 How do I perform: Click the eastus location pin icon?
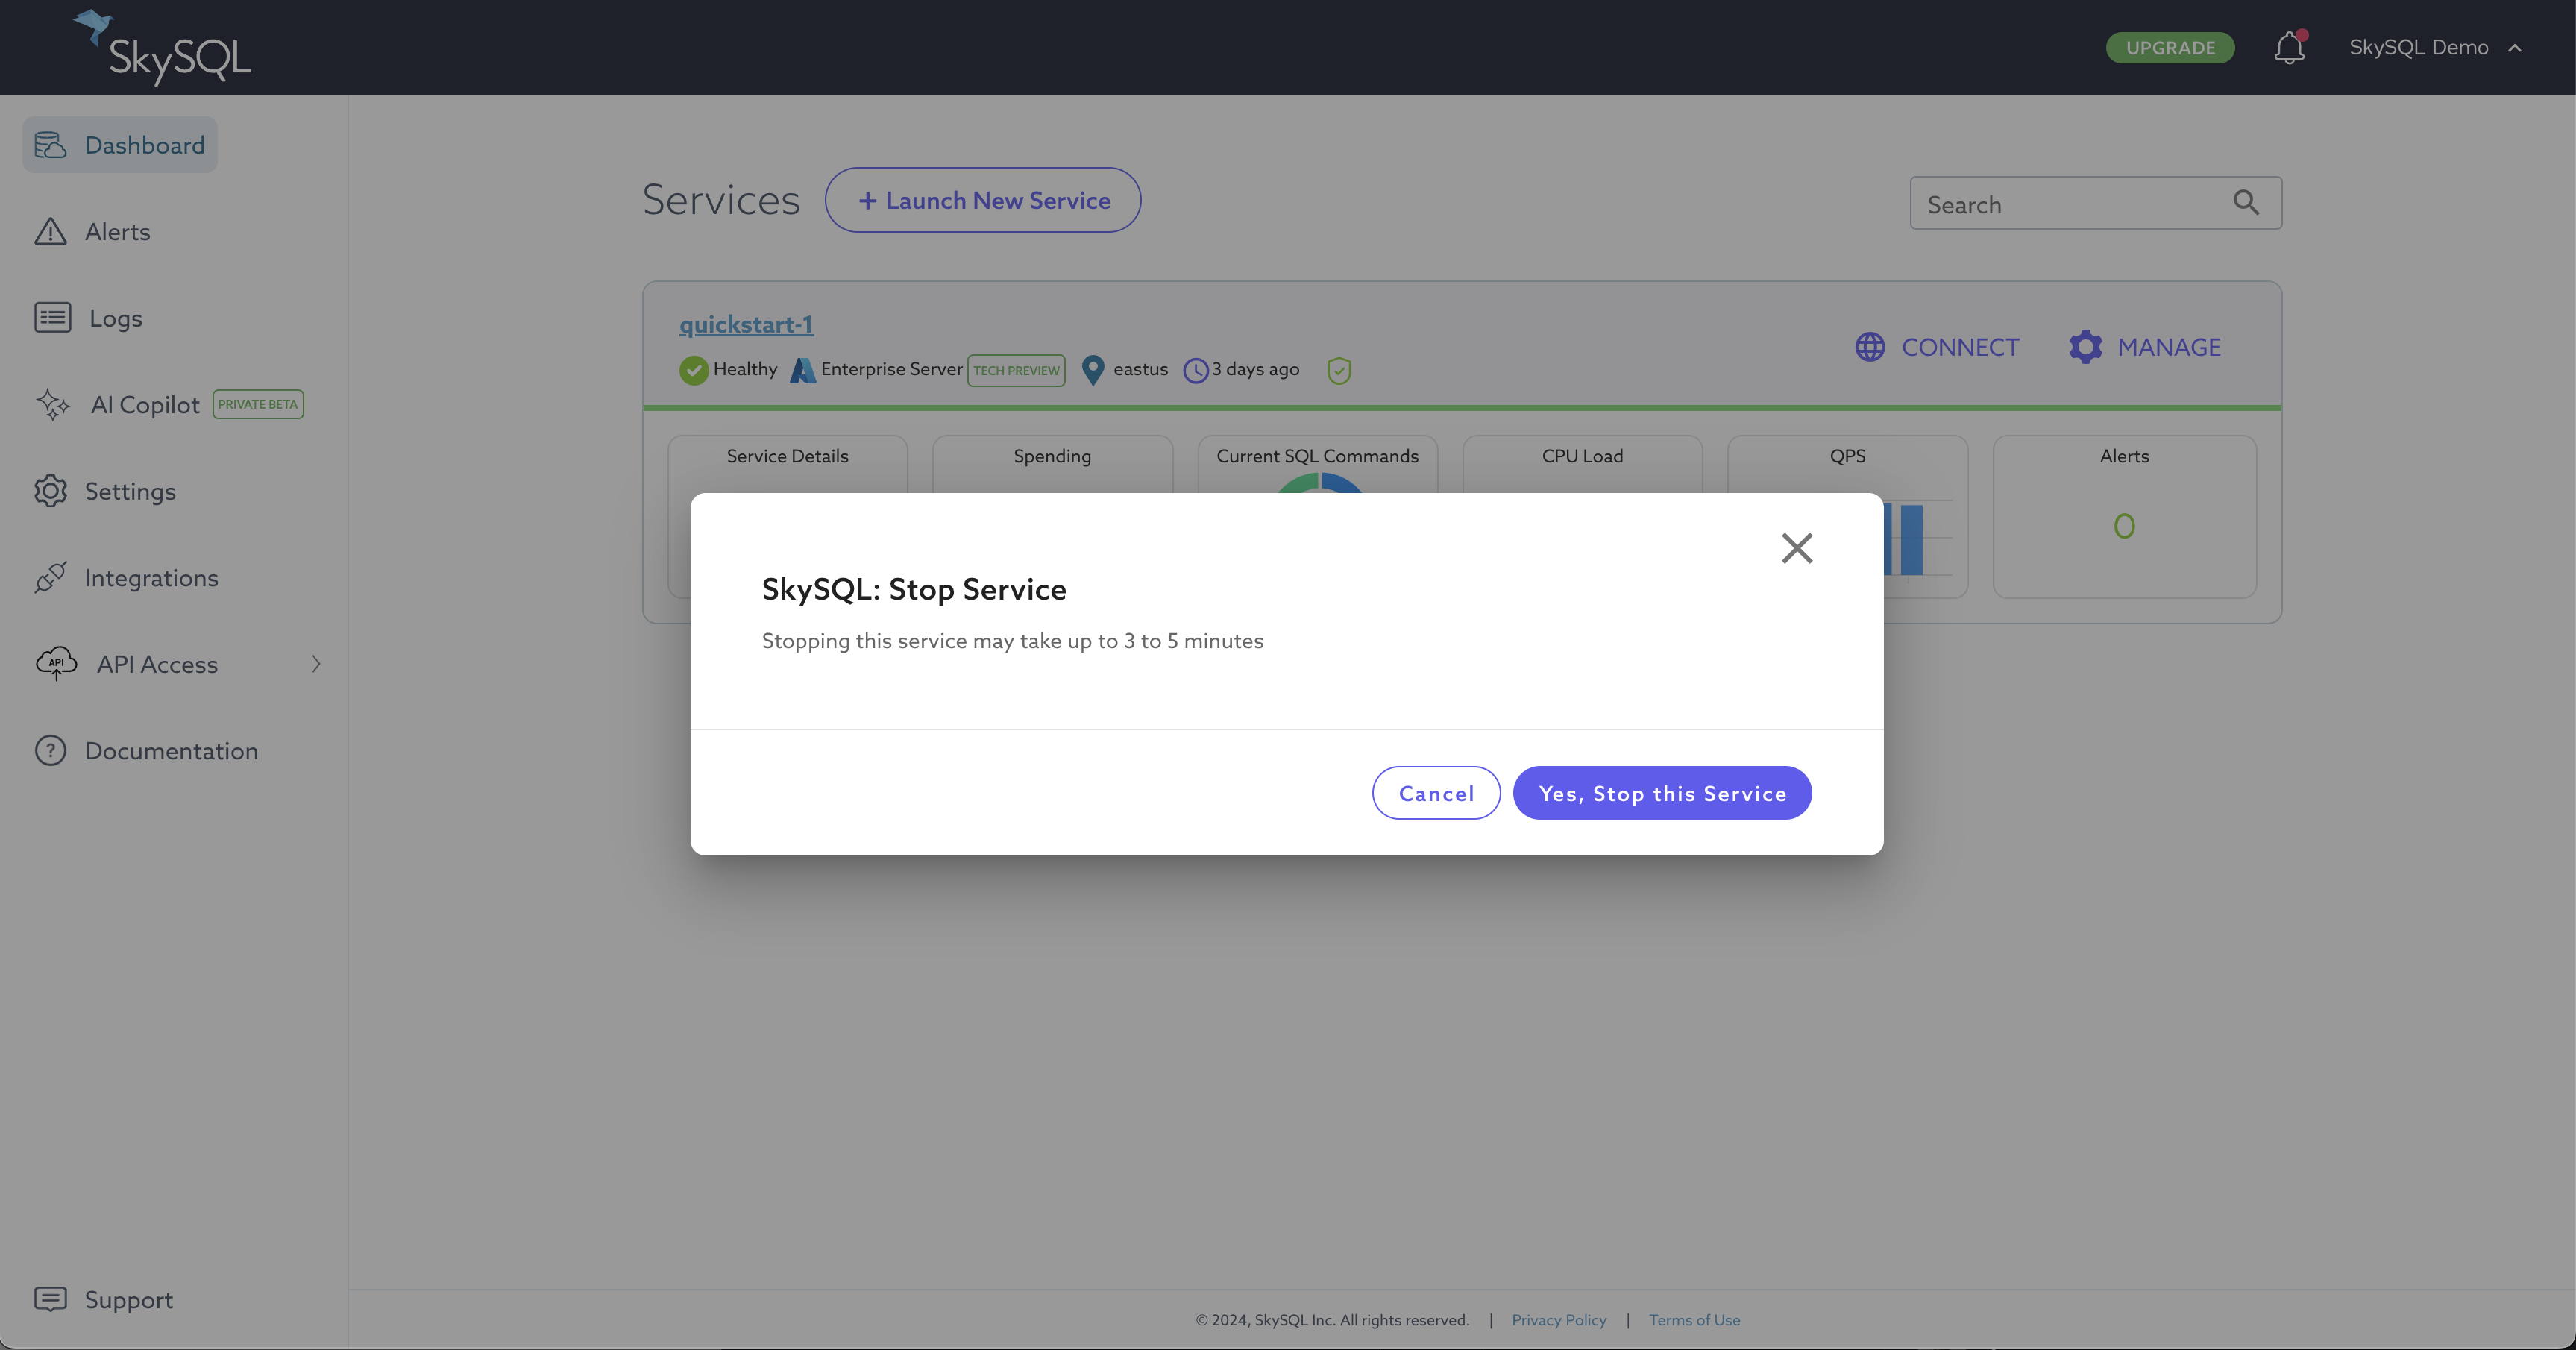tap(1093, 370)
